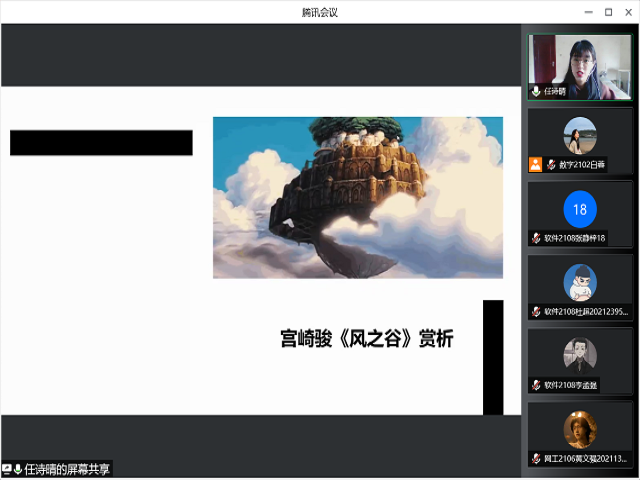Click the name label starting 软件2108李
640x480 pixels.
point(570,385)
